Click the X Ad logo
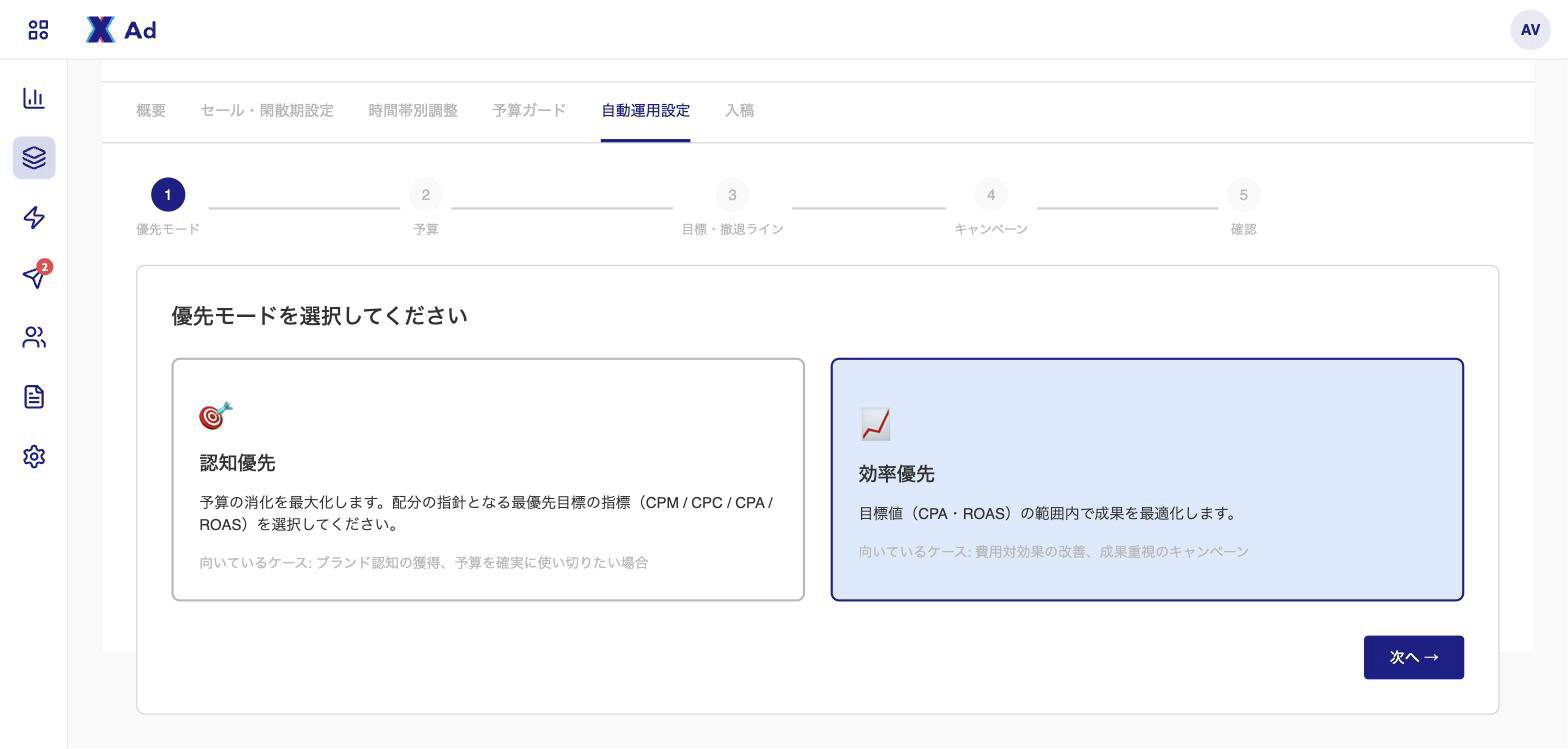Screen dimensions: 1568x749 tap(121, 30)
